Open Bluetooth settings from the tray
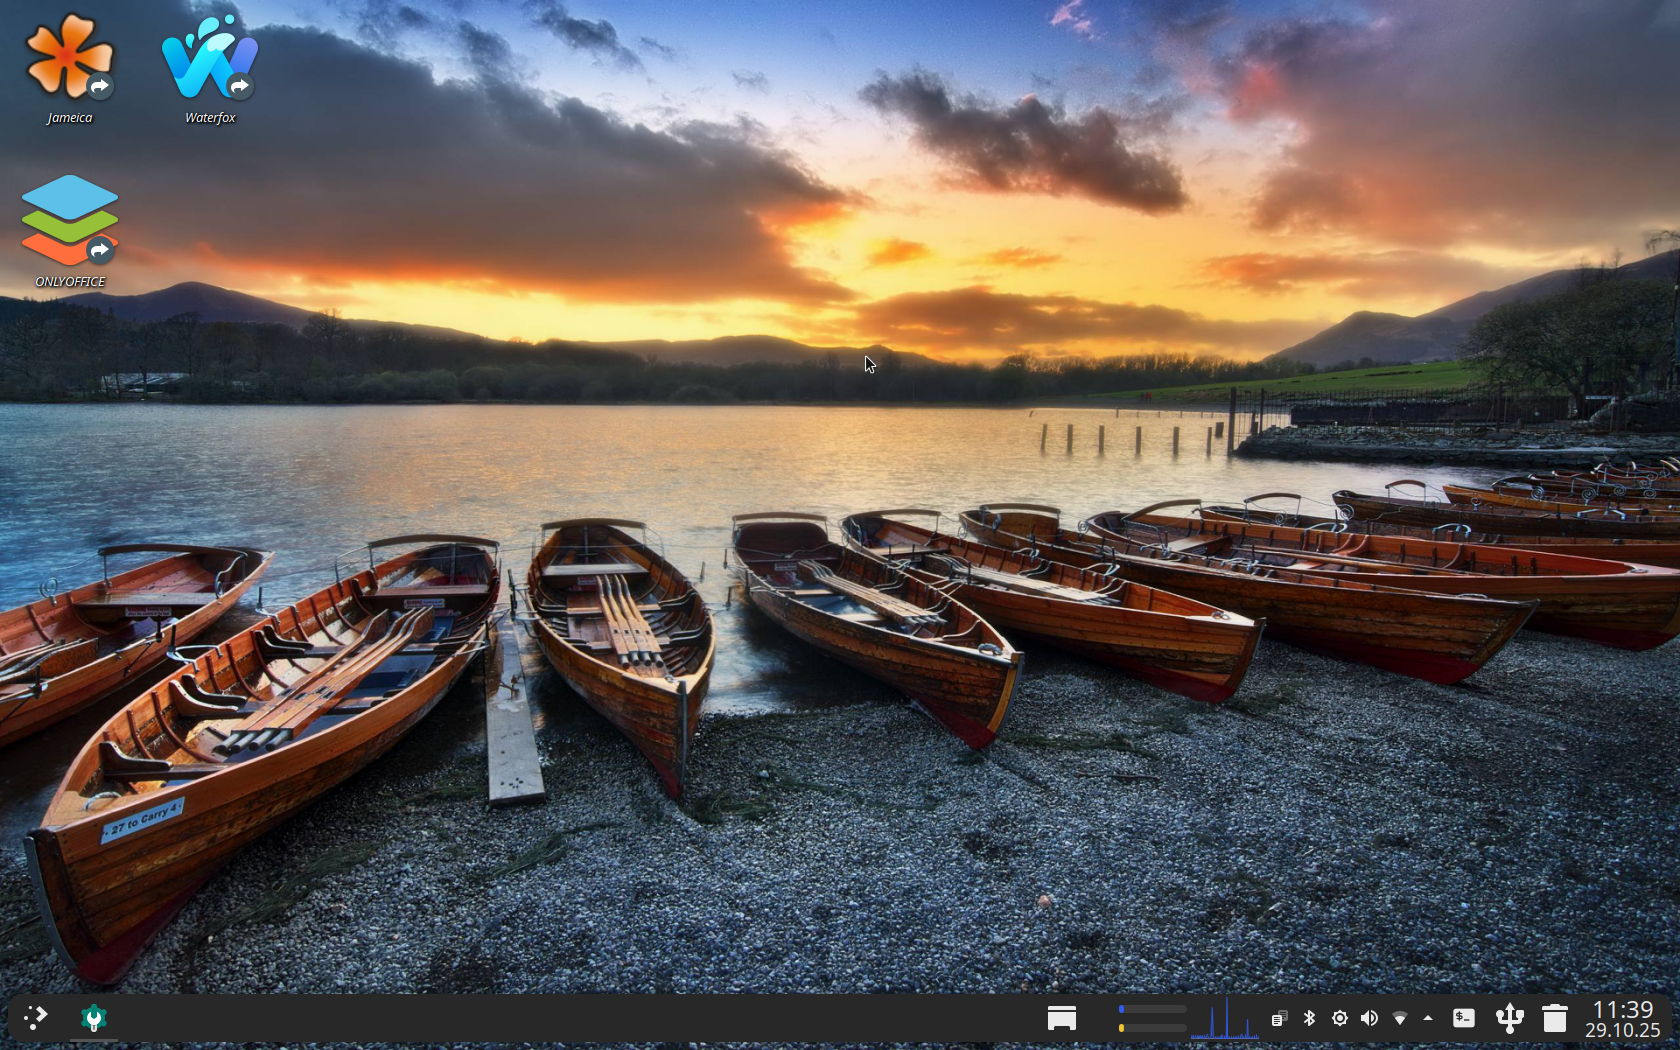 pyautogui.click(x=1309, y=1018)
